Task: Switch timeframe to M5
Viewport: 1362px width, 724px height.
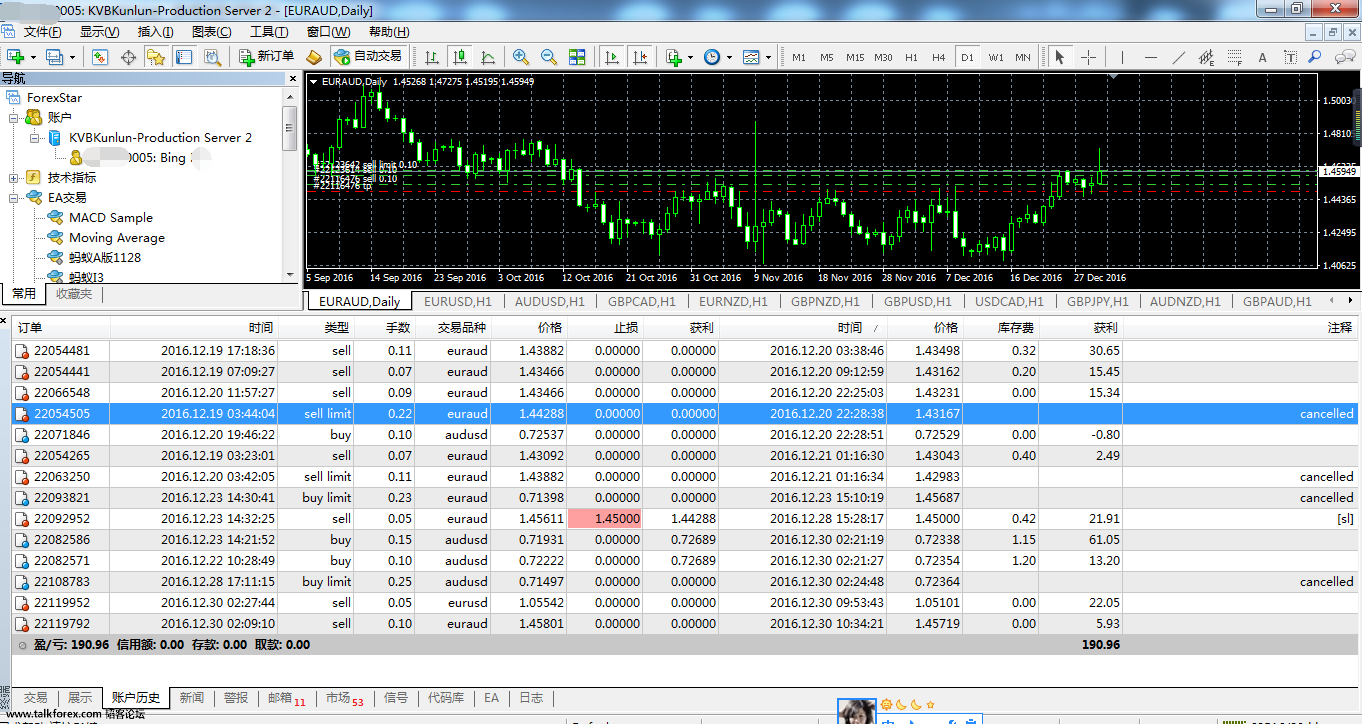Action: [x=827, y=57]
